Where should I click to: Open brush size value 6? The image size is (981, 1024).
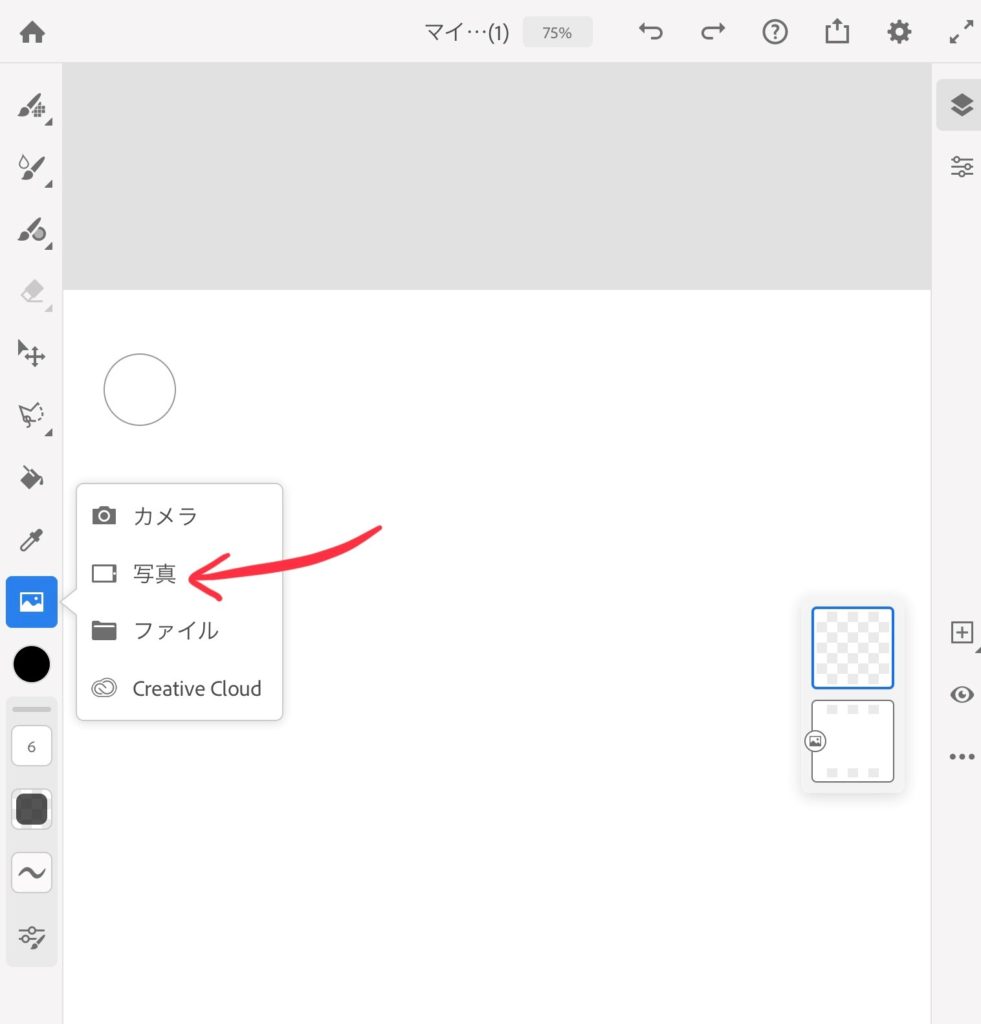pyautogui.click(x=31, y=746)
